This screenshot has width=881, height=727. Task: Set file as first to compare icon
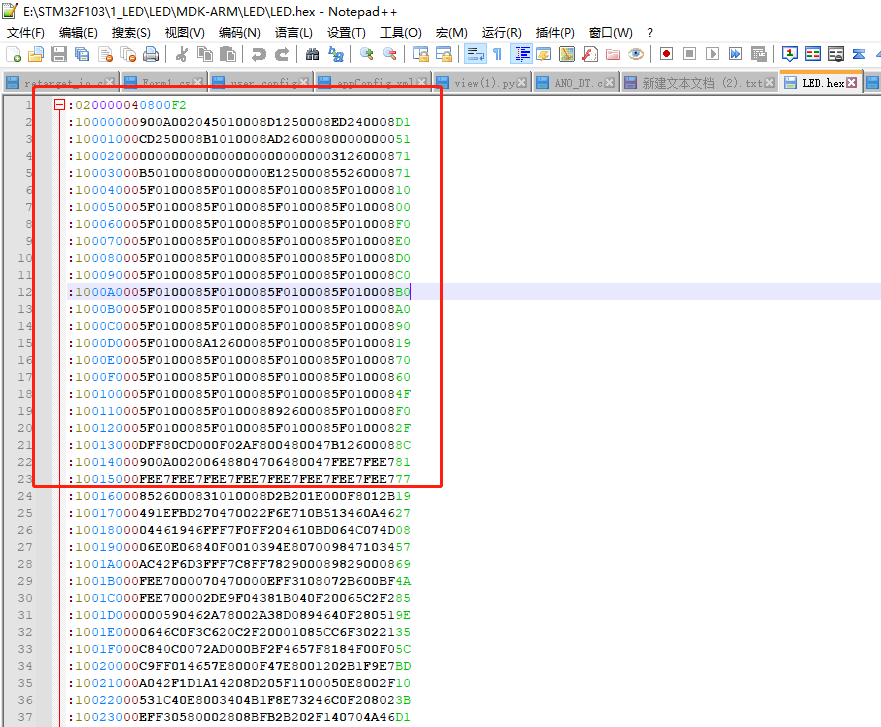tap(789, 54)
